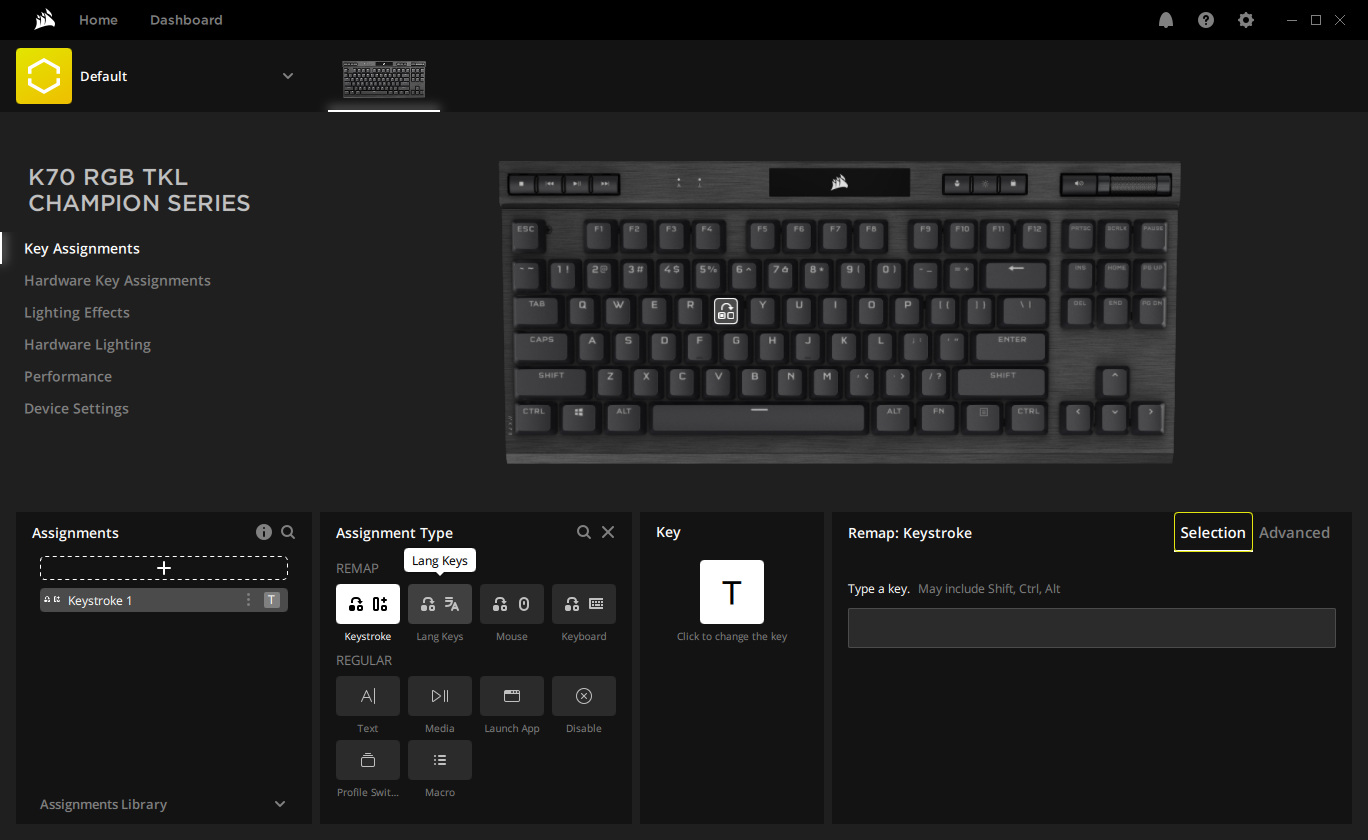Search assignment types
Screen dimensions: 1368x840
[584, 532]
